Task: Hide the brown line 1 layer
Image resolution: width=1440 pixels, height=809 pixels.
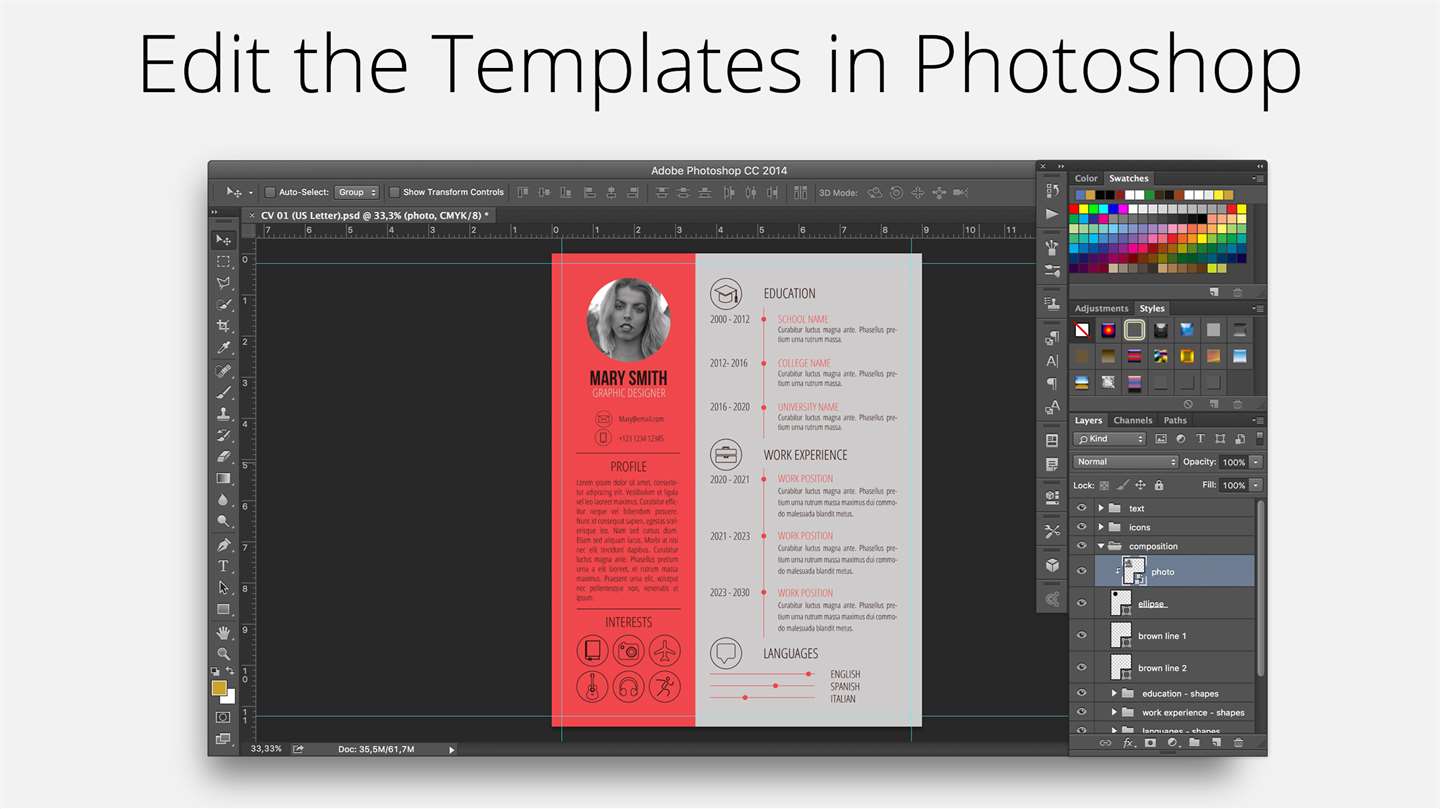Action: click(x=1081, y=635)
